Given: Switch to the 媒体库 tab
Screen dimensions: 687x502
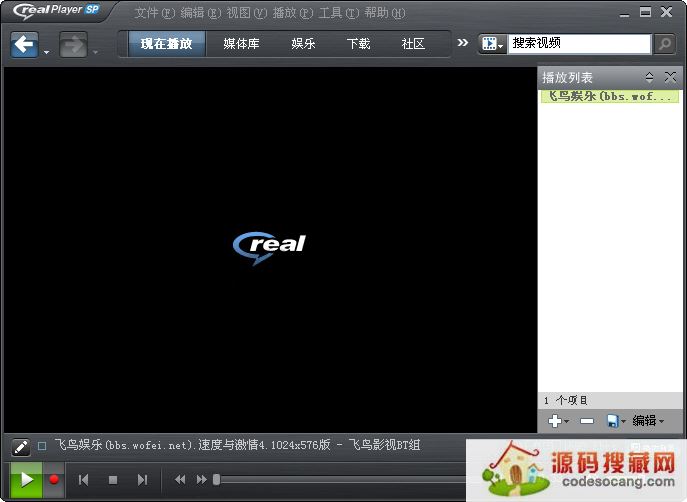Looking at the screenshot, I should (241, 44).
